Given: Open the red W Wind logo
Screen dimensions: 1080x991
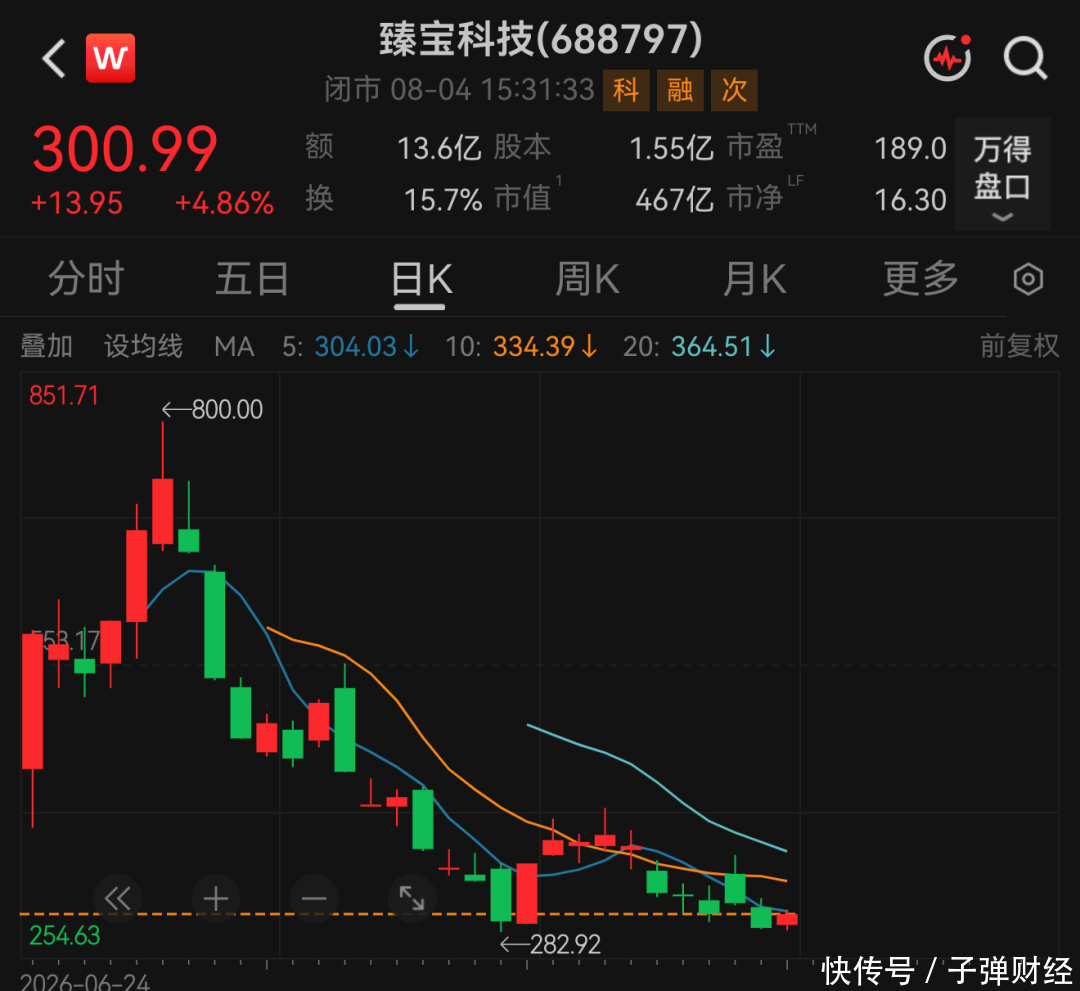Looking at the screenshot, I should (110, 58).
